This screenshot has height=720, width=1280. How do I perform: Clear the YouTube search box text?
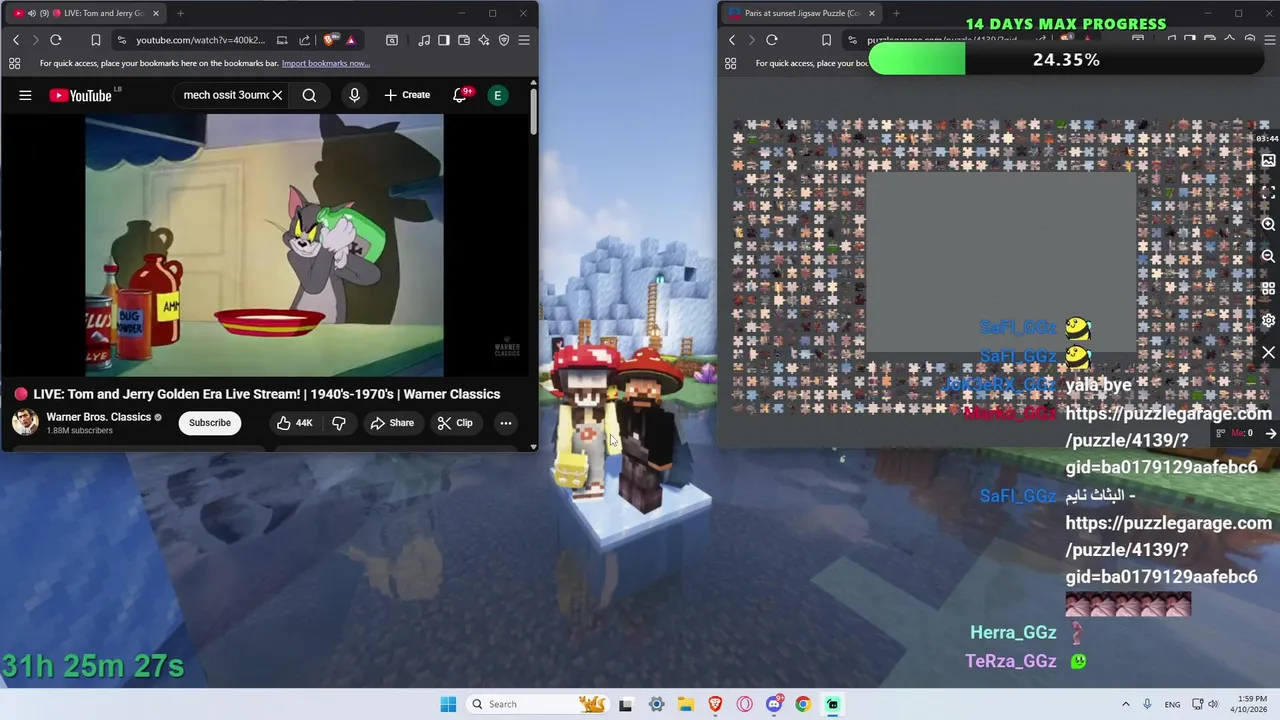click(277, 95)
